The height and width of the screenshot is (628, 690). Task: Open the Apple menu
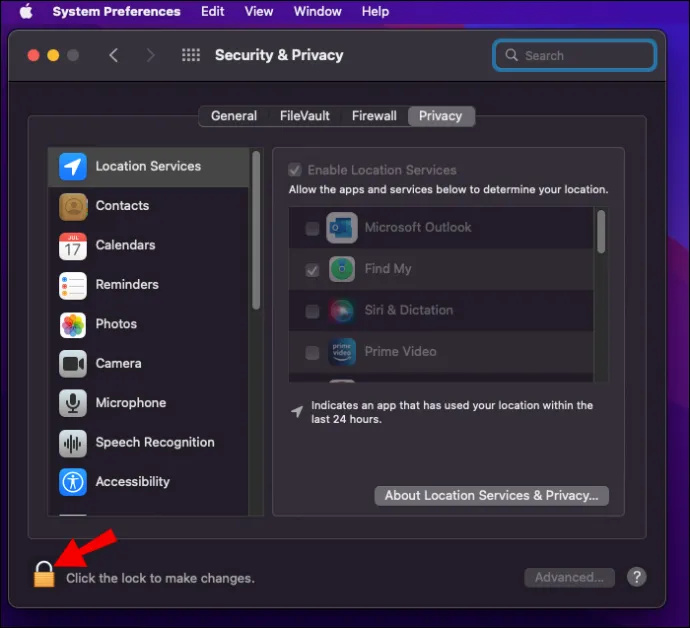(x=26, y=11)
